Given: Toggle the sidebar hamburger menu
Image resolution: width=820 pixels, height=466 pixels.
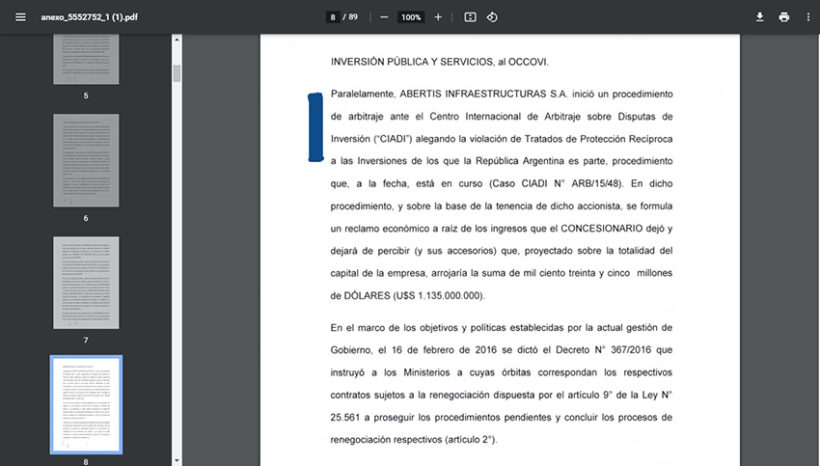Looking at the screenshot, I should 20,17.
